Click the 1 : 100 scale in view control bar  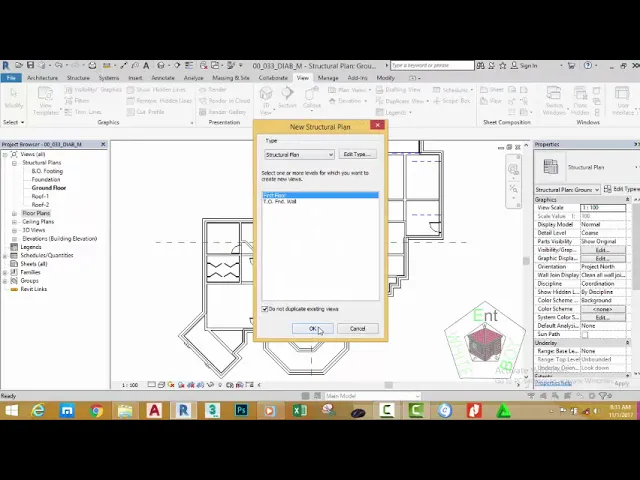point(130,385)
